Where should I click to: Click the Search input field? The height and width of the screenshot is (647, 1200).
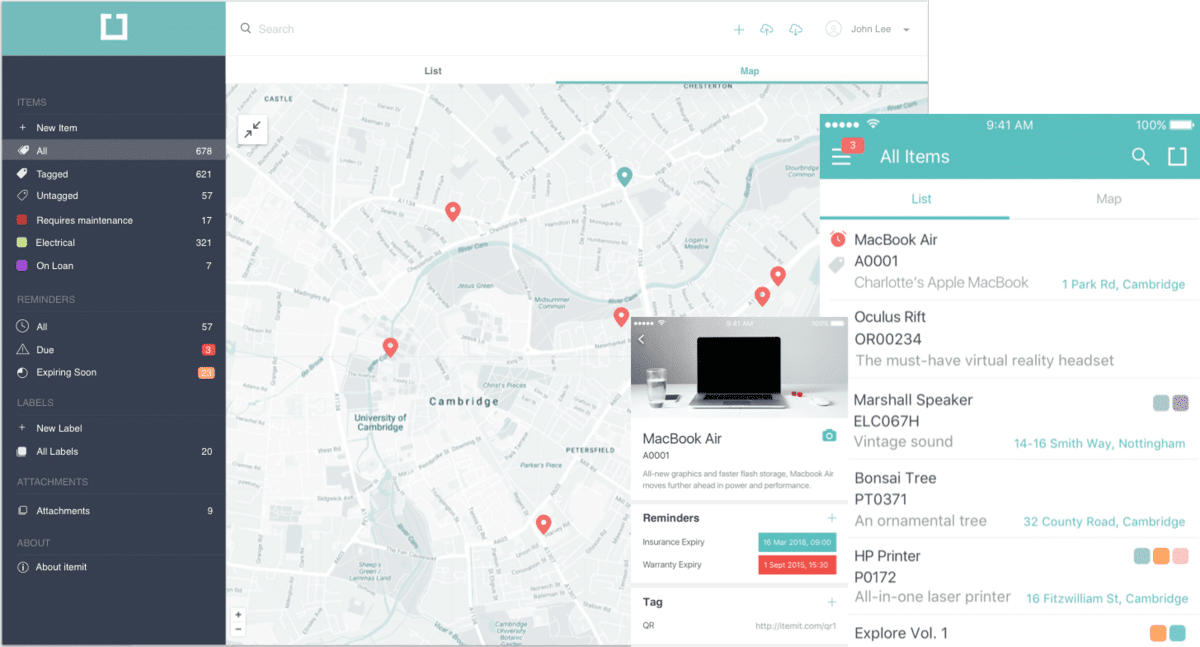coord(400,30)
